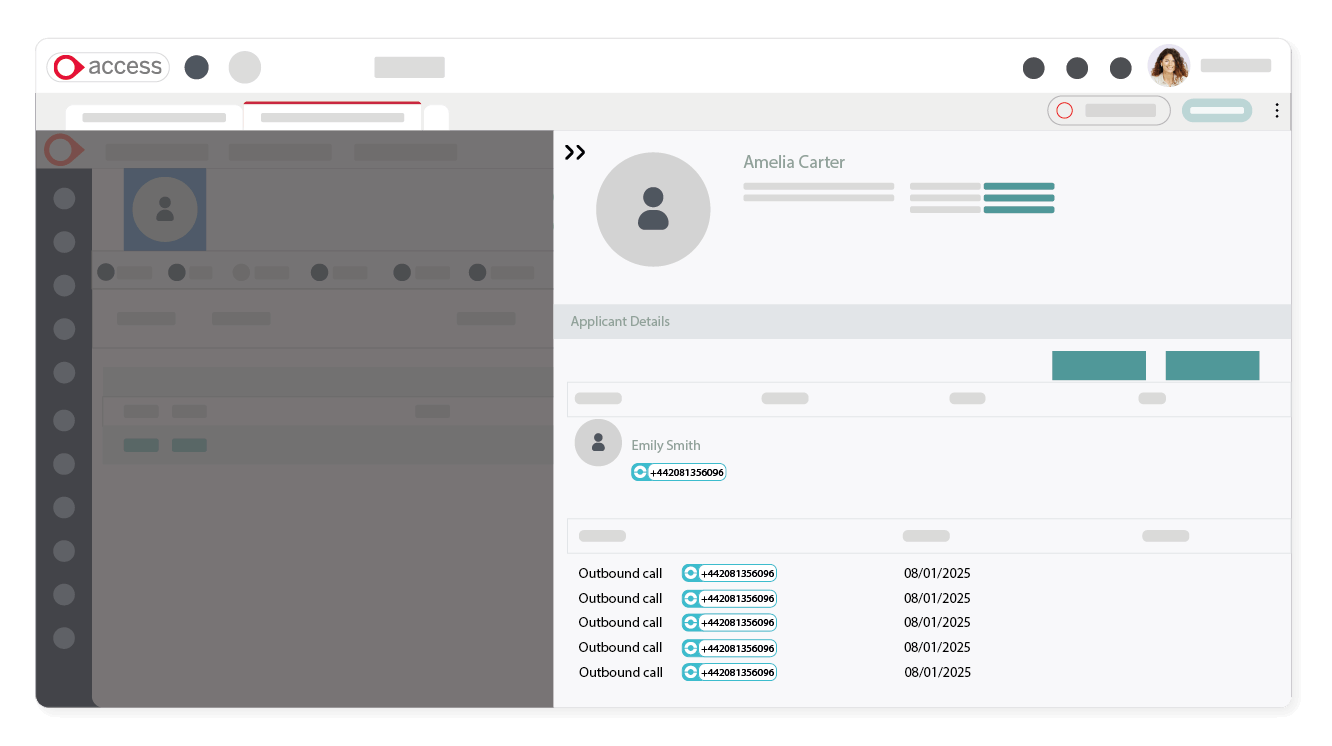Select the active red-topped tab
1332x746 pixels.
point(332,117)
